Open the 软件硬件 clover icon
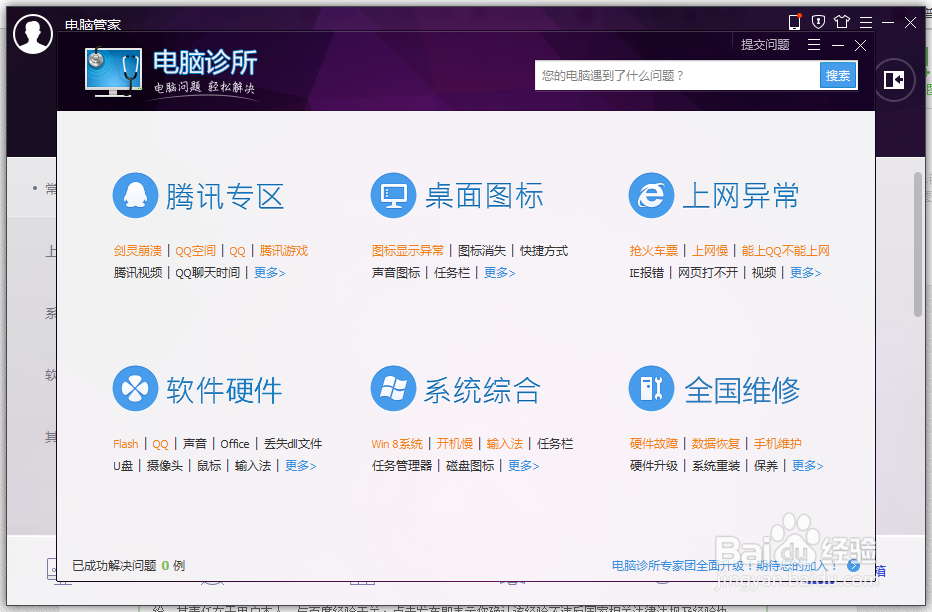This screenshot has width=932, height=612. pyautogui.click(x=136, y=389)
